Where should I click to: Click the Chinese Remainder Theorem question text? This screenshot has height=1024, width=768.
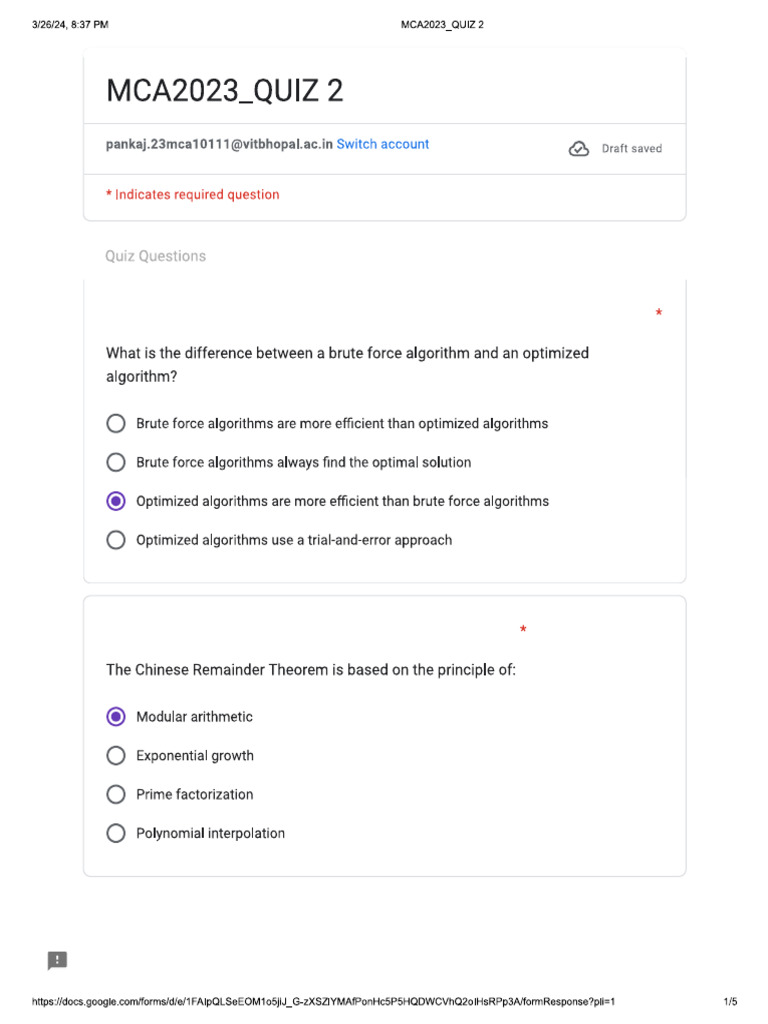coord(311,670)
